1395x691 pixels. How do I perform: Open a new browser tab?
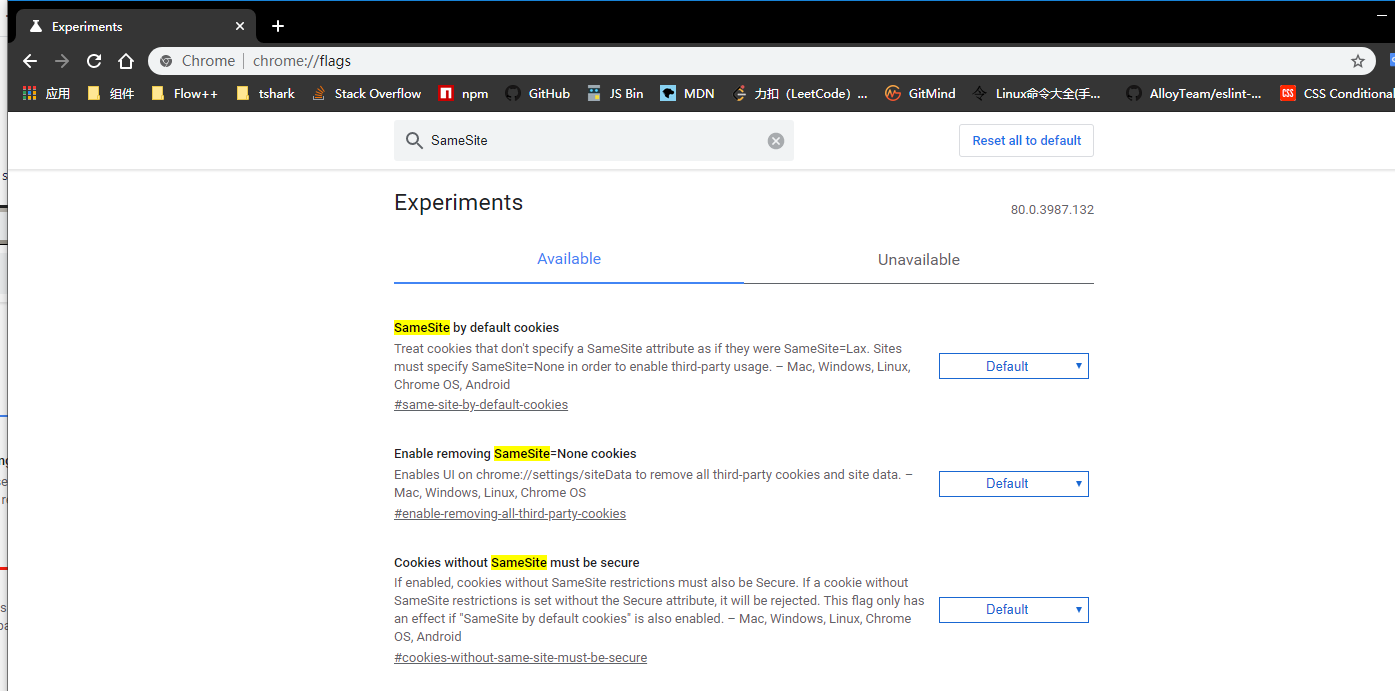pos(277,25)
